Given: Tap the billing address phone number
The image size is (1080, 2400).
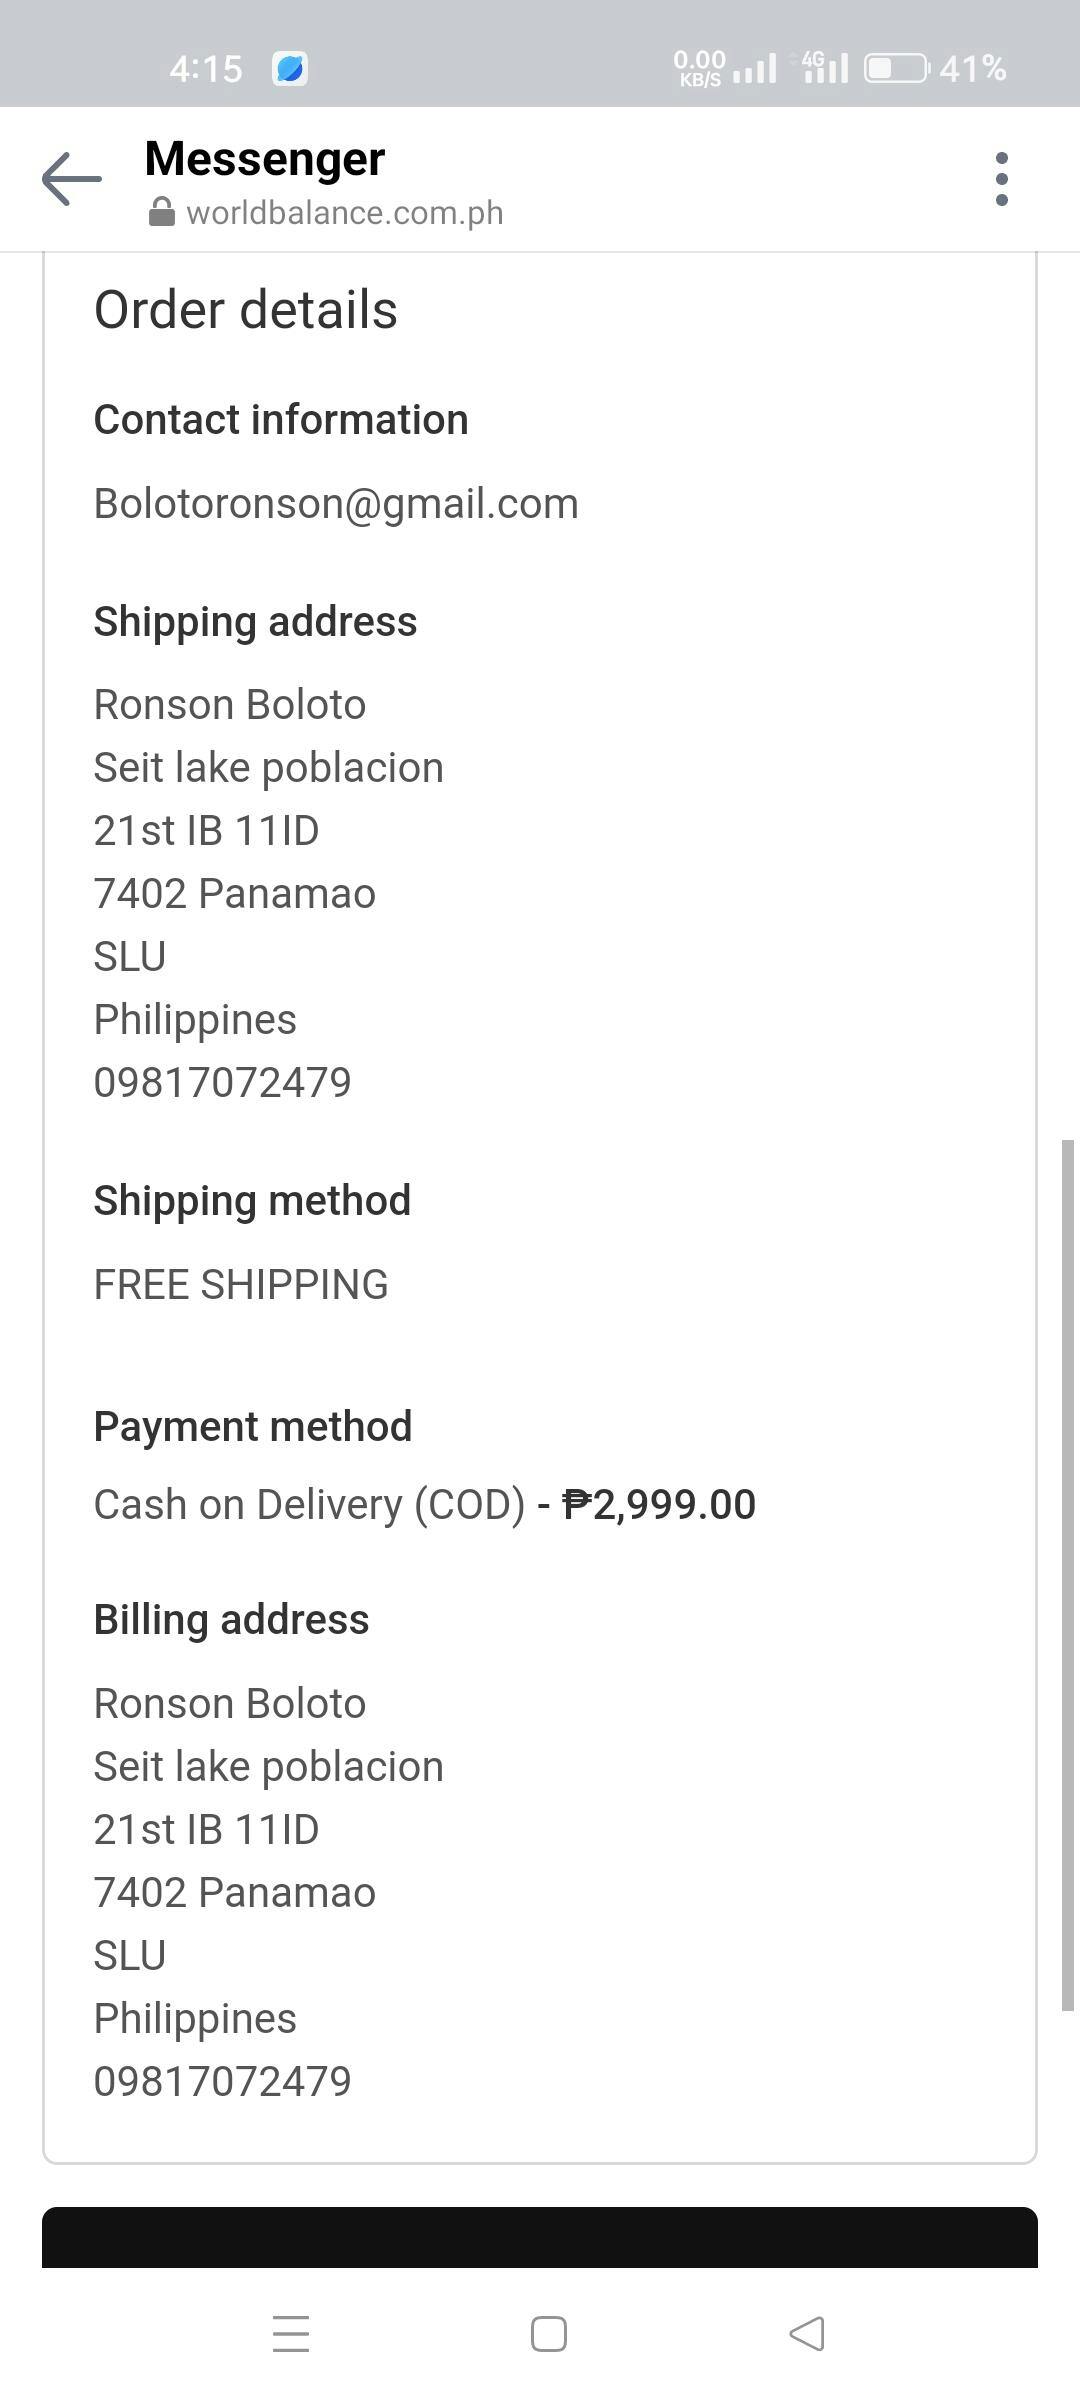Looking at the screenshot, I should coord(222,2081).
